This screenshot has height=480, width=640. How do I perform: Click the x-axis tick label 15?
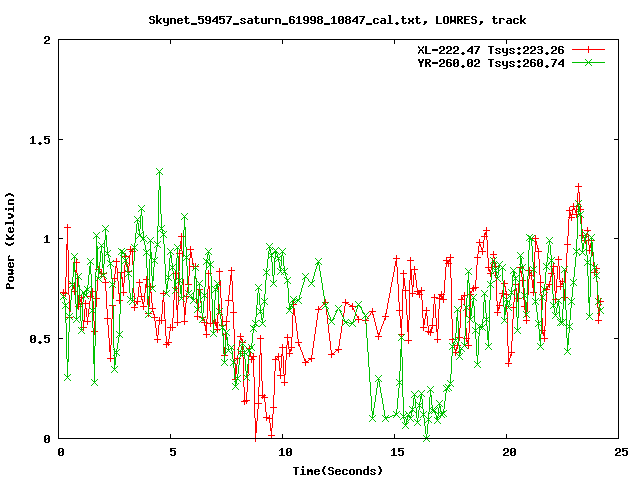coord(397,452)
